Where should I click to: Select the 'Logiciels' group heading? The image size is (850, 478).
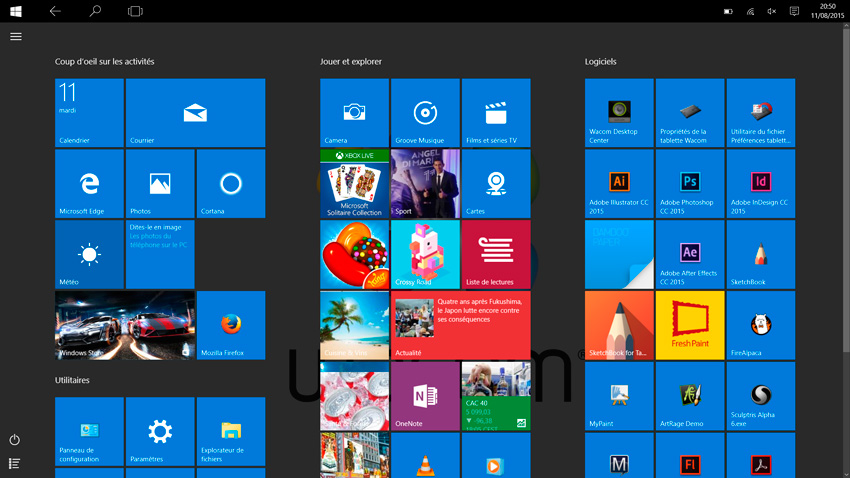[600, 61]
